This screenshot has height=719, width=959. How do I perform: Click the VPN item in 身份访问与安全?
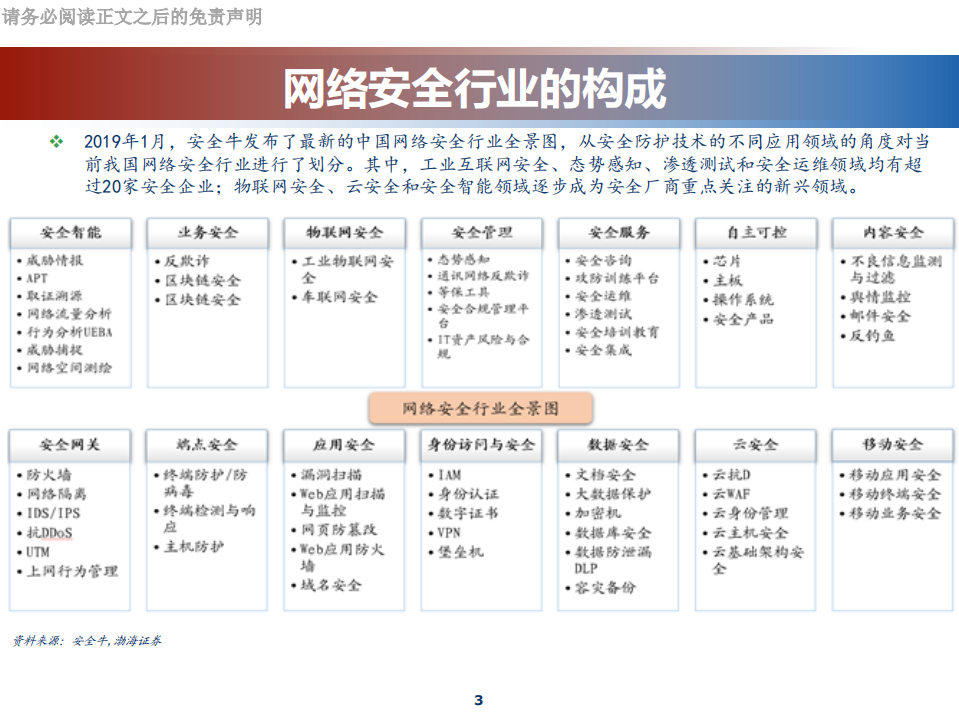447,532
